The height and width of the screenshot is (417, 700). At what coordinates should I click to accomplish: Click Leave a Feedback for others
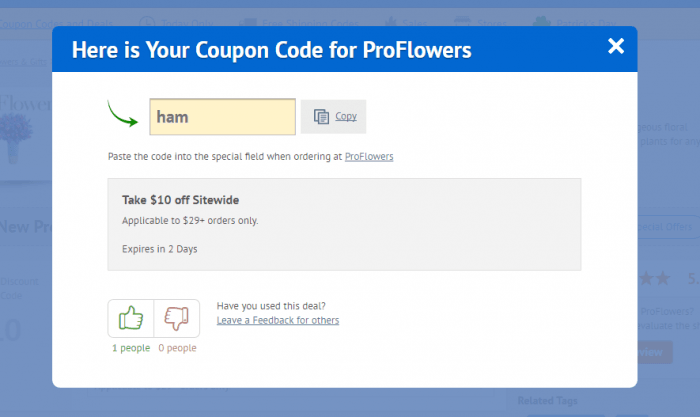(278, 320)
